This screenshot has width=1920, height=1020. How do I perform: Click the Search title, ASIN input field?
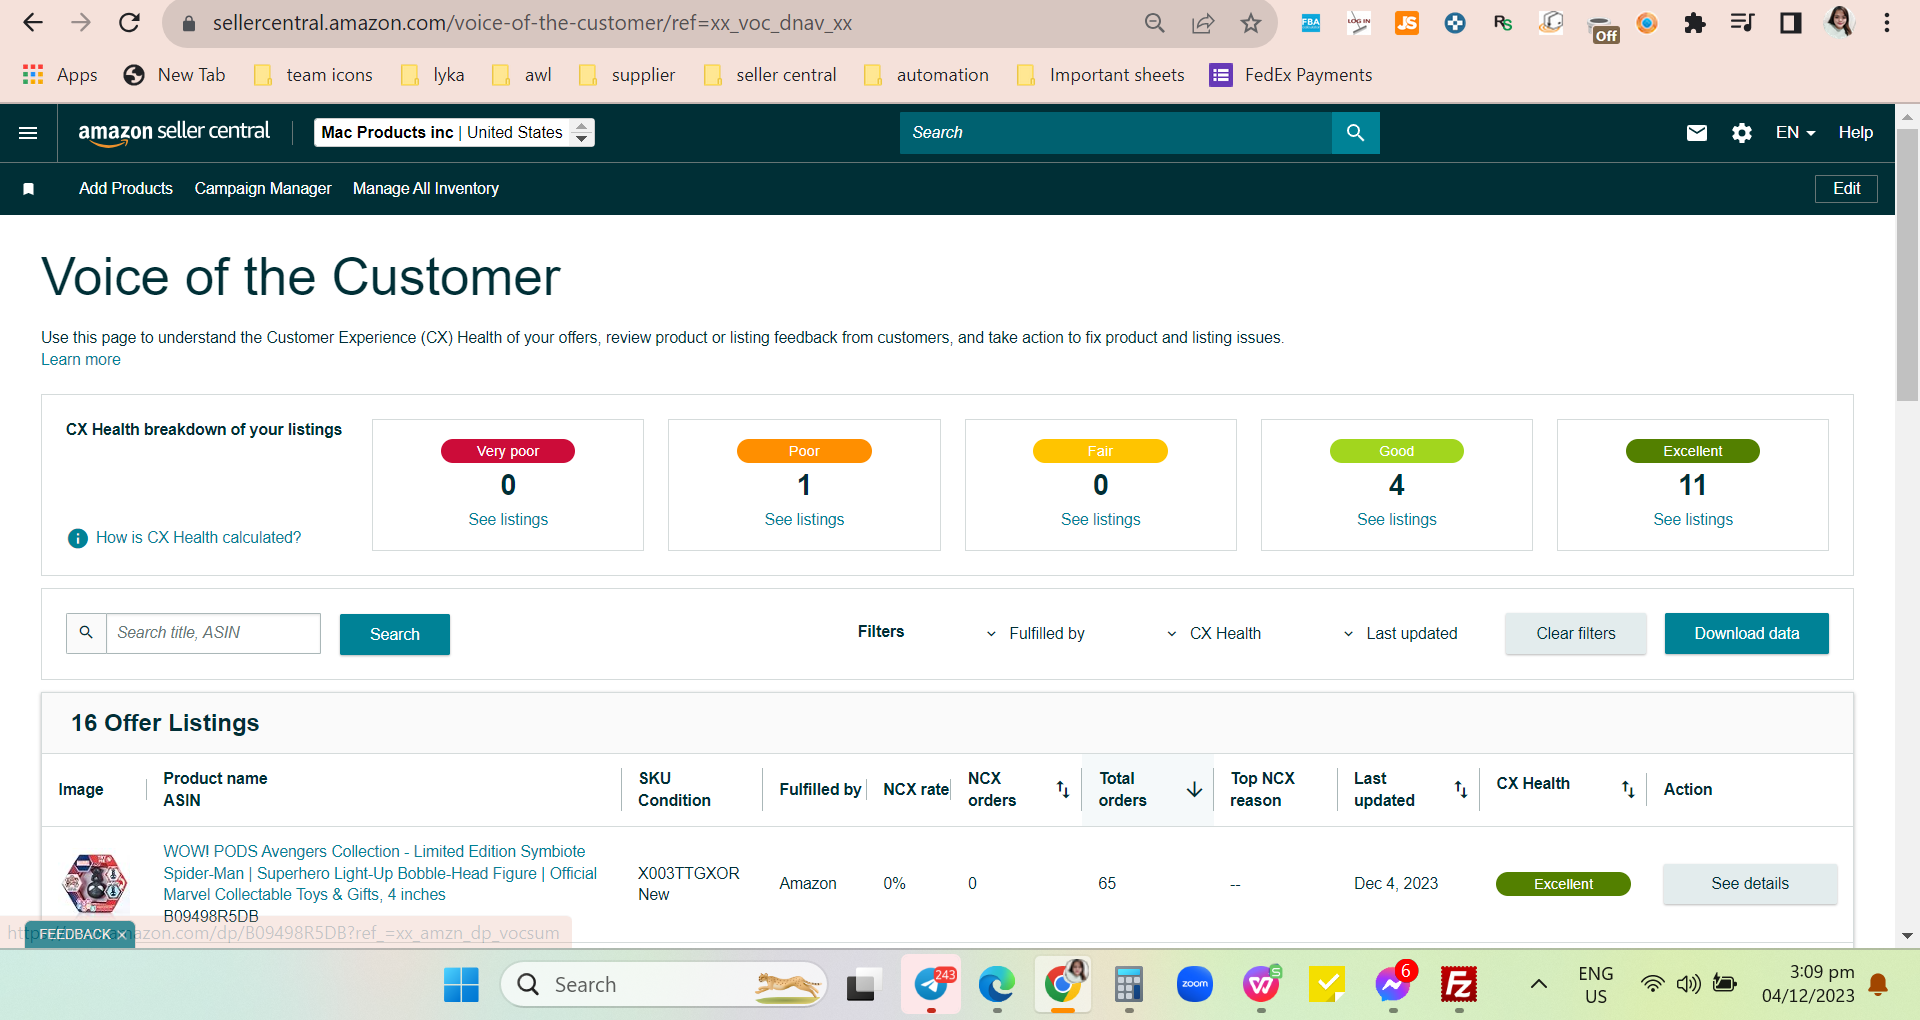click(213, 633)
